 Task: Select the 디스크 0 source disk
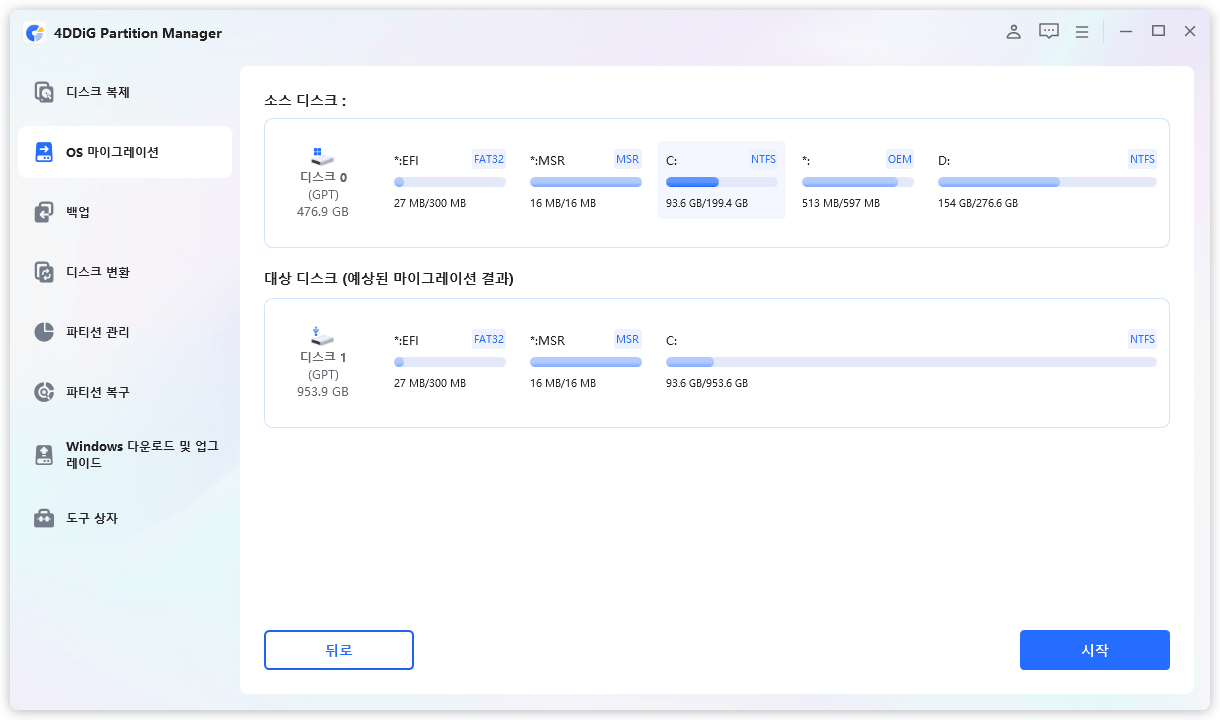coord(322,181)
